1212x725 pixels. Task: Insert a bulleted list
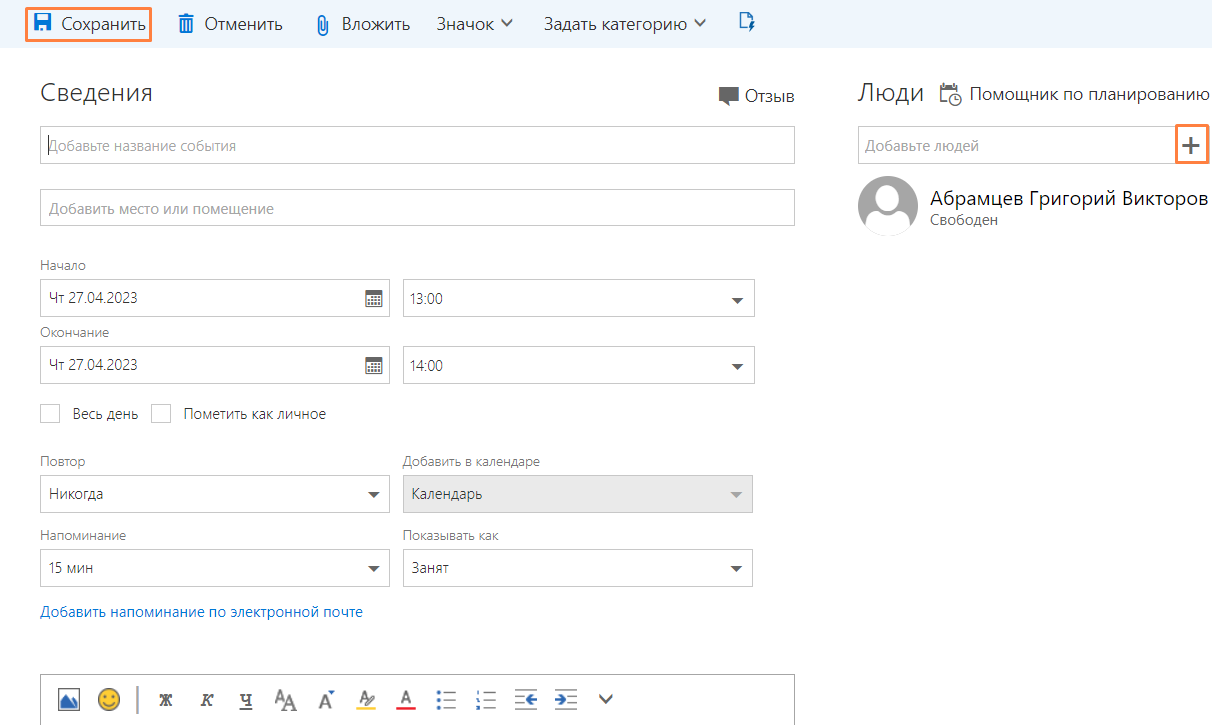coord(448,699)
